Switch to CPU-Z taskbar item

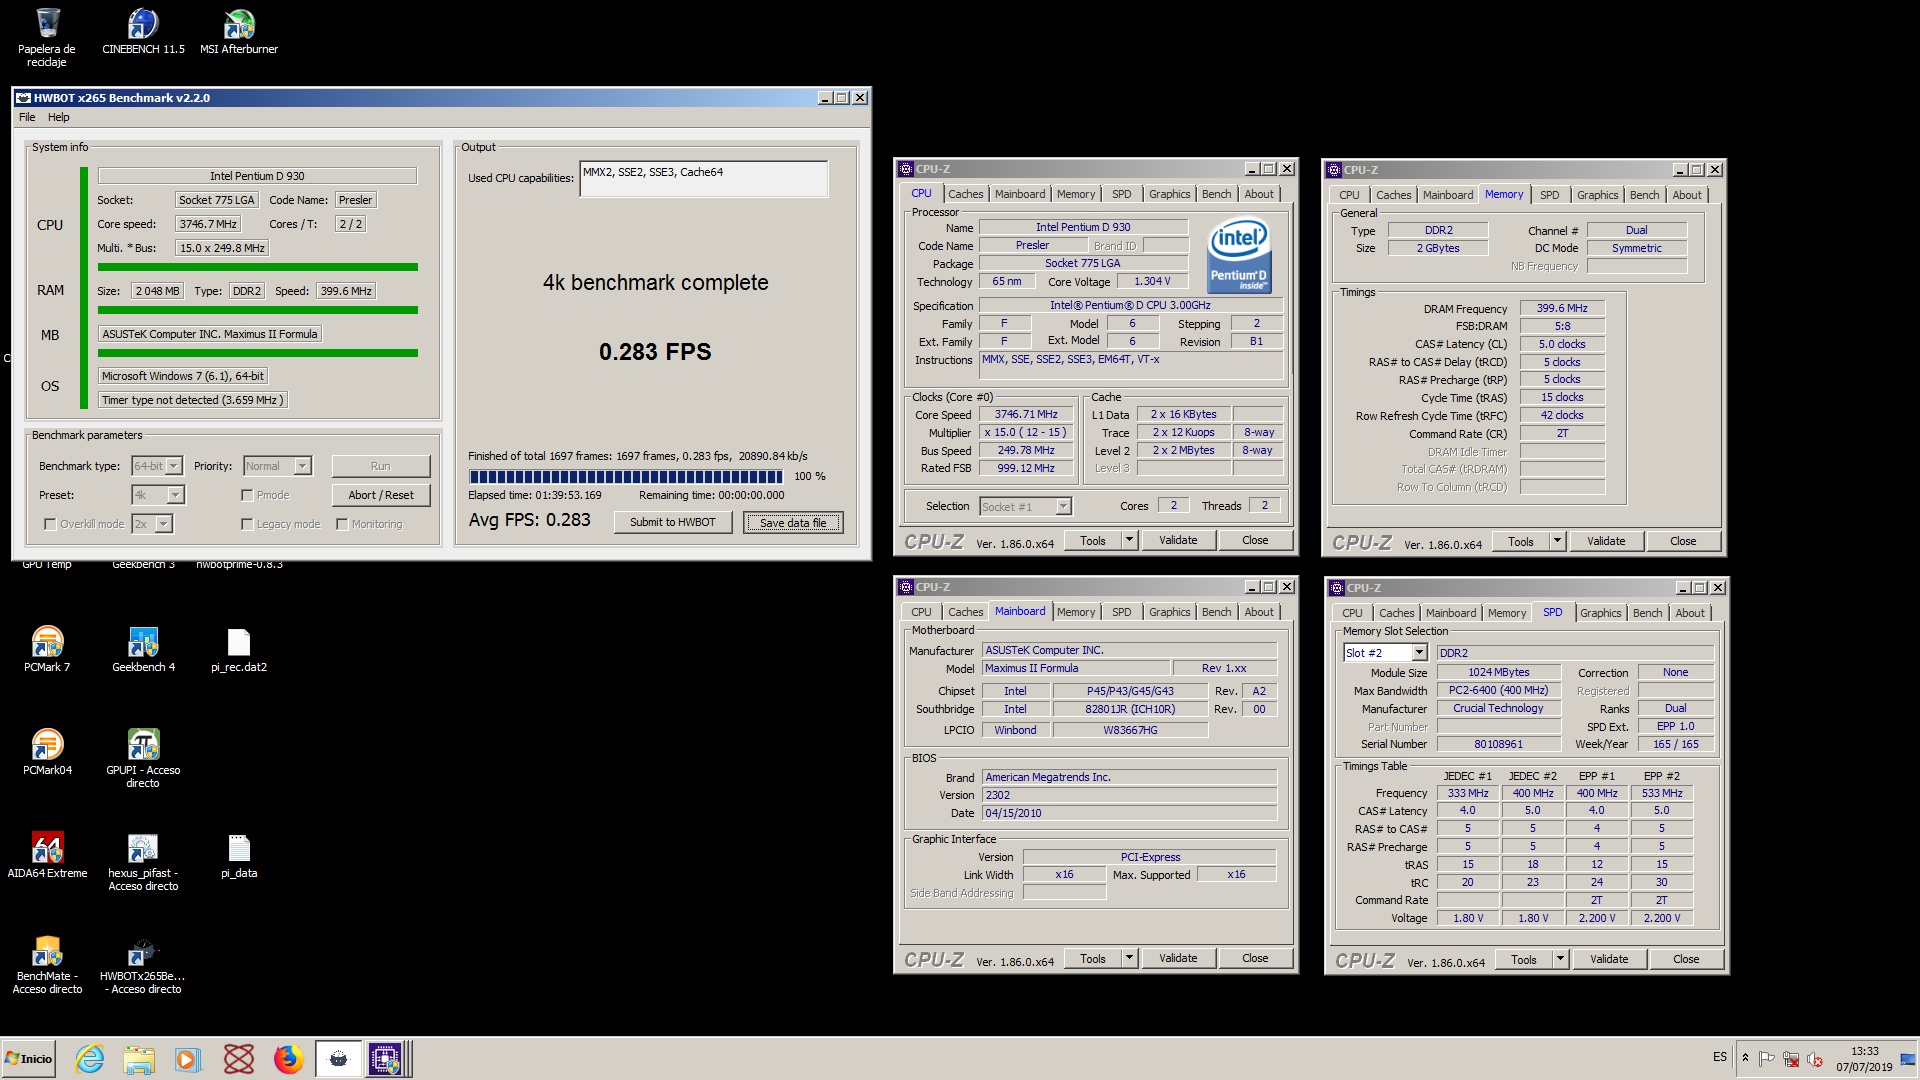click(x=386, y=1058)
